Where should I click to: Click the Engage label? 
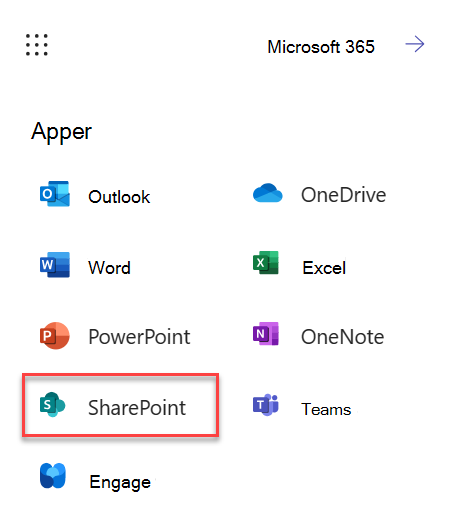[120, 482]
